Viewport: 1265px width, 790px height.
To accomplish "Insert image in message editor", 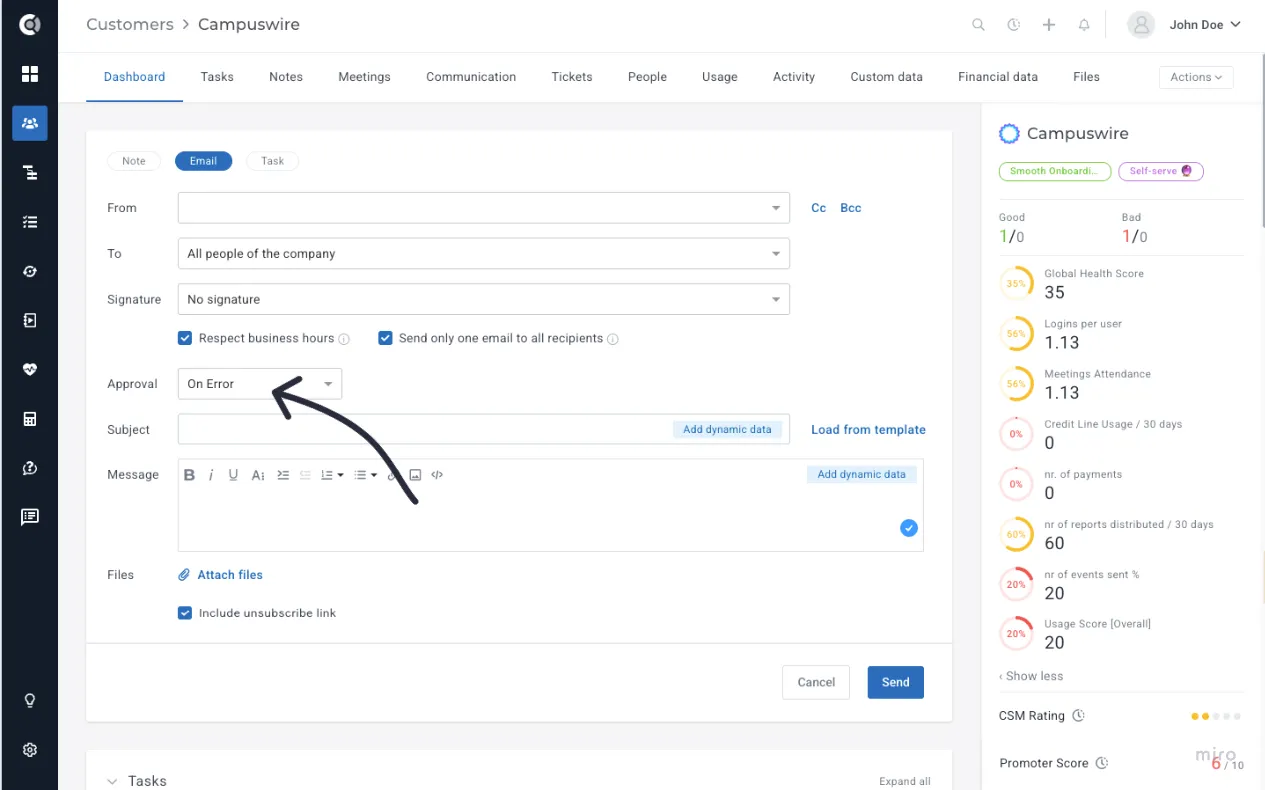I will [415, 475].
